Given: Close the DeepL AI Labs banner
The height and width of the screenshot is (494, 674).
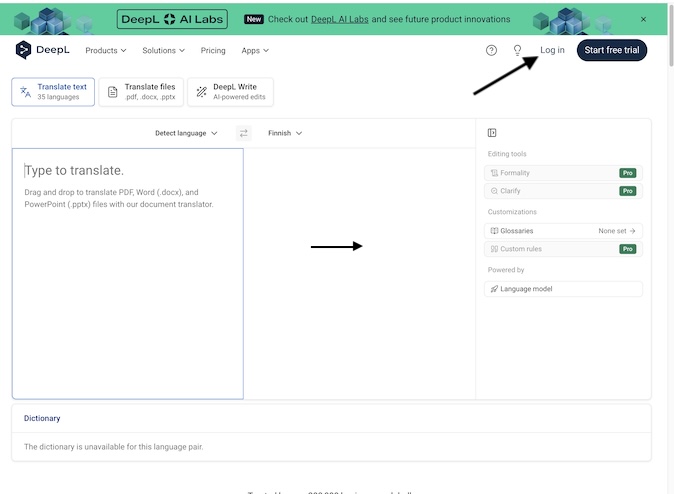Looking at the screenshot, I should coord(643,19).
